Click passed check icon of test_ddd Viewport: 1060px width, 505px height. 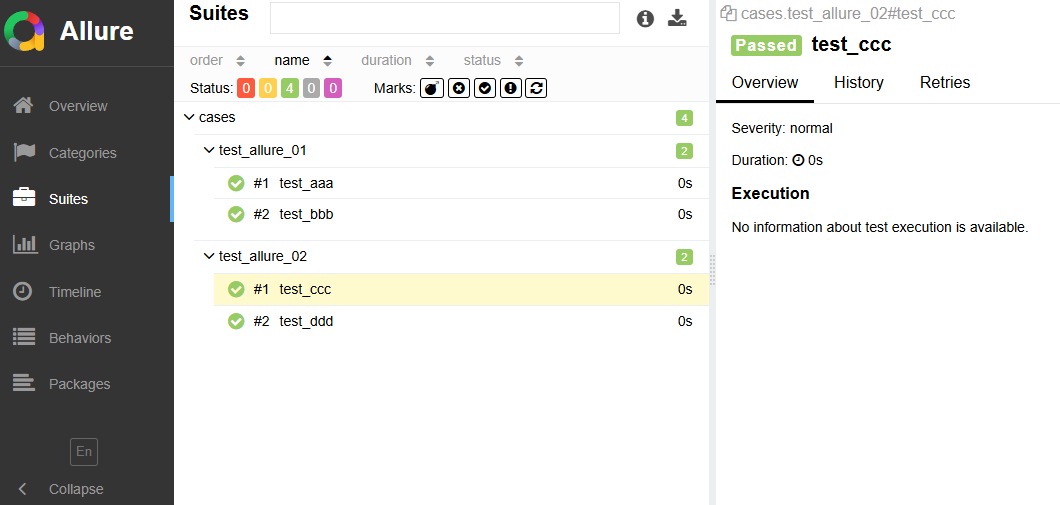[x=236, y=321]
